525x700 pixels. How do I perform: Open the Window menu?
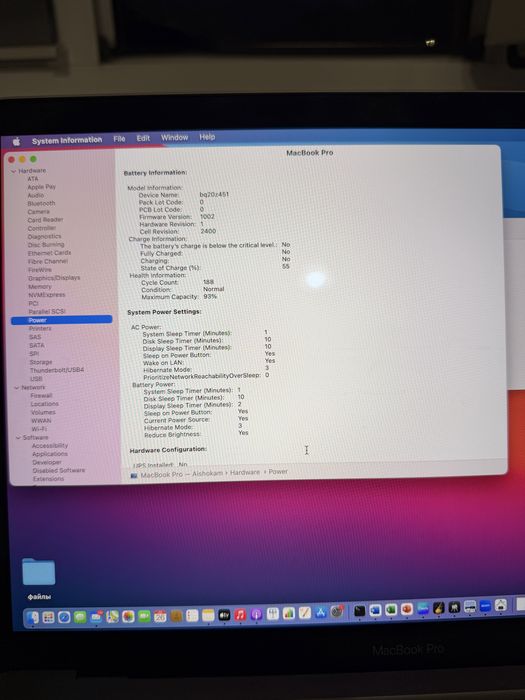(x=175, y=138)
